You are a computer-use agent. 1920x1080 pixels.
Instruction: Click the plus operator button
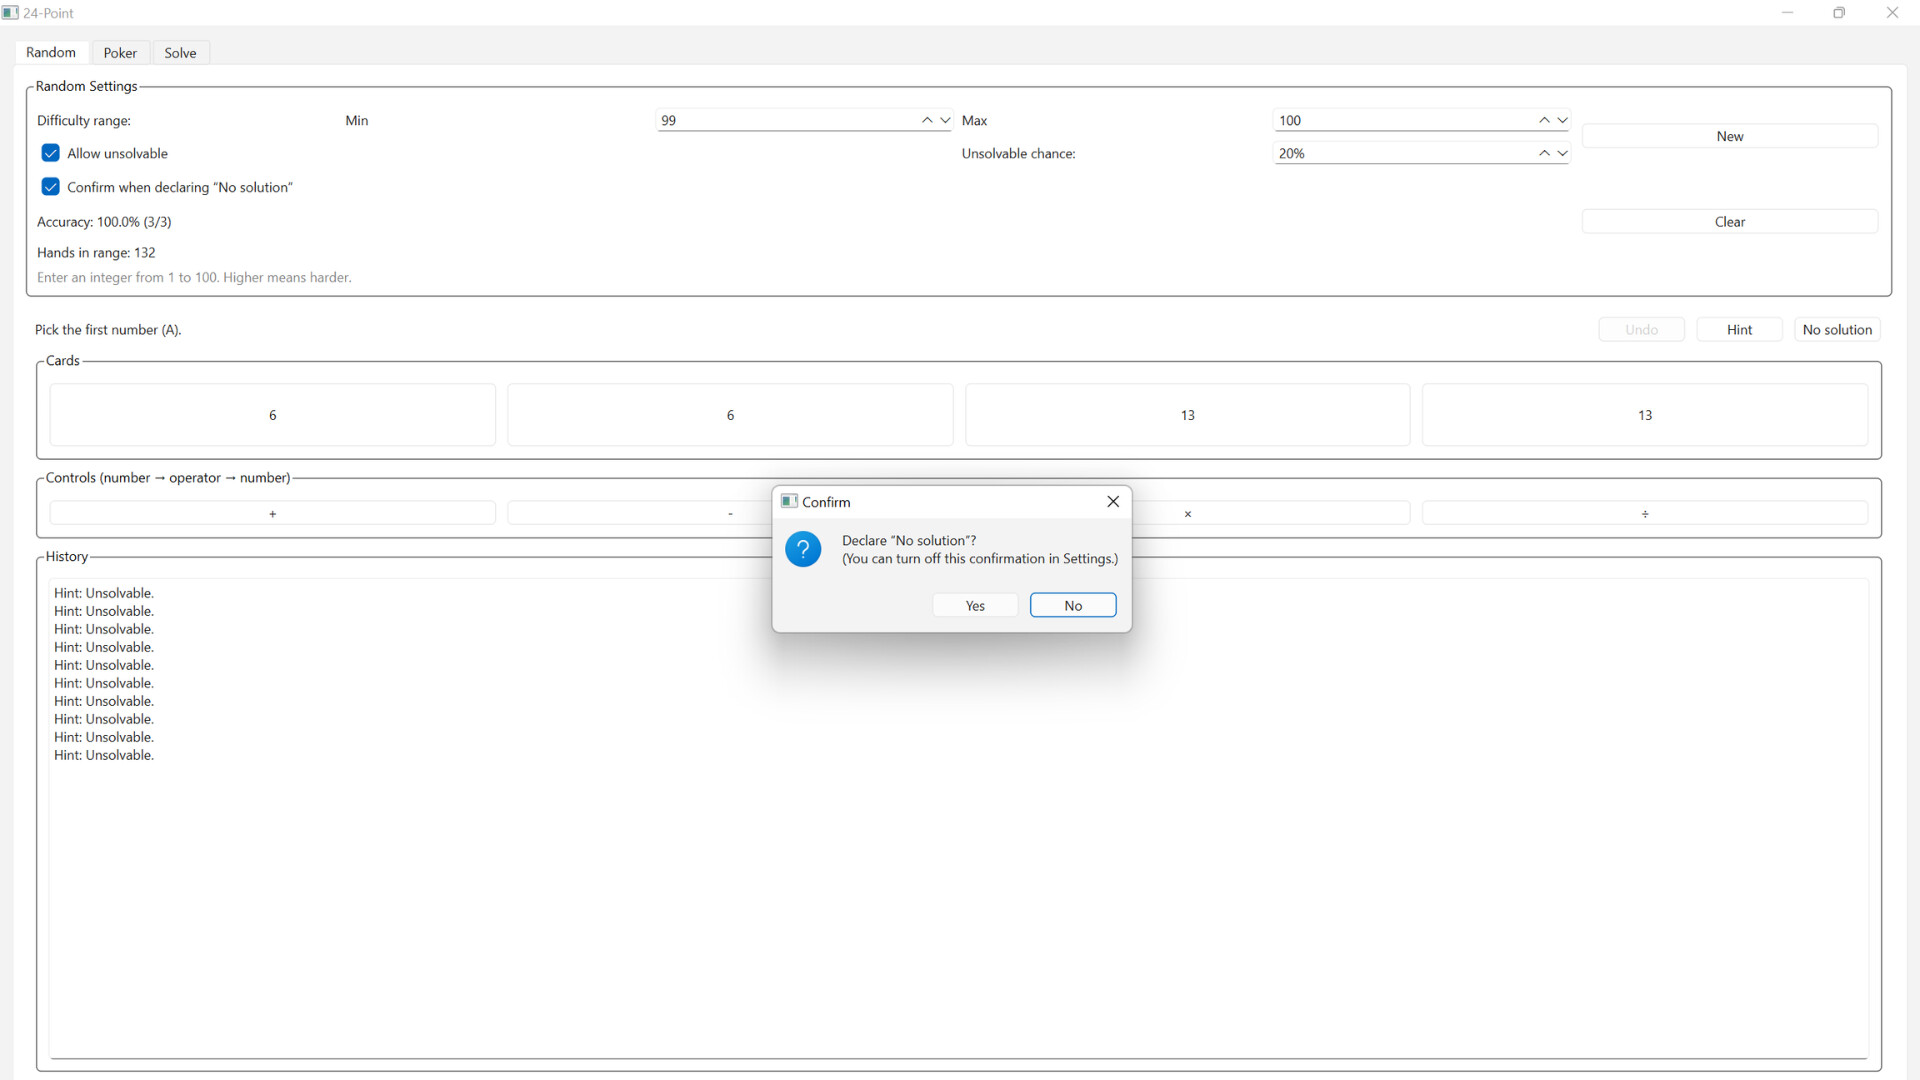tap(272, 514)
